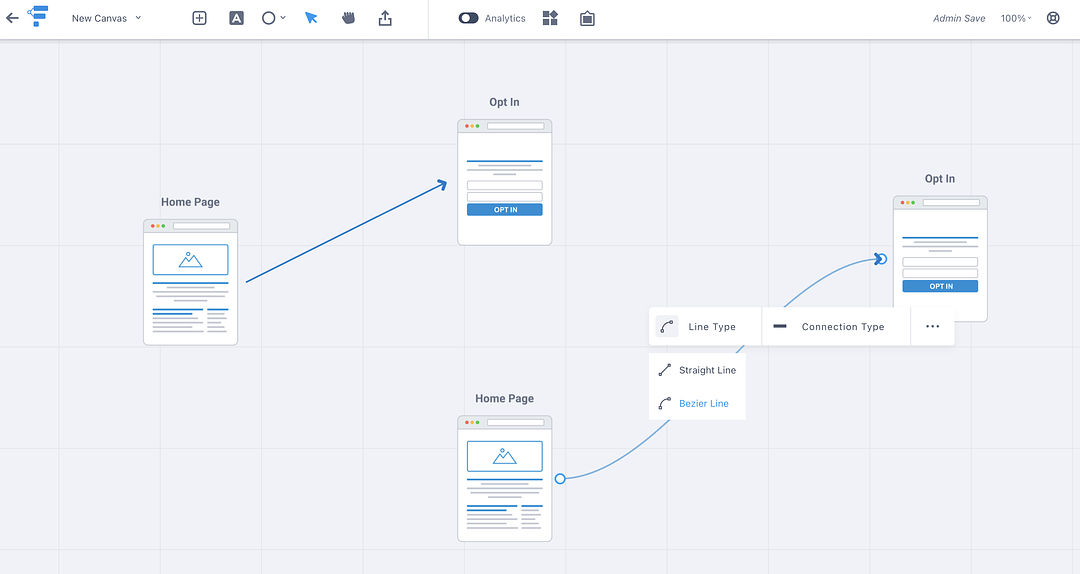Screen dimensions: 1080x574
Task: Click the curve icon beside Line Type
Action: tap(666, 327)
